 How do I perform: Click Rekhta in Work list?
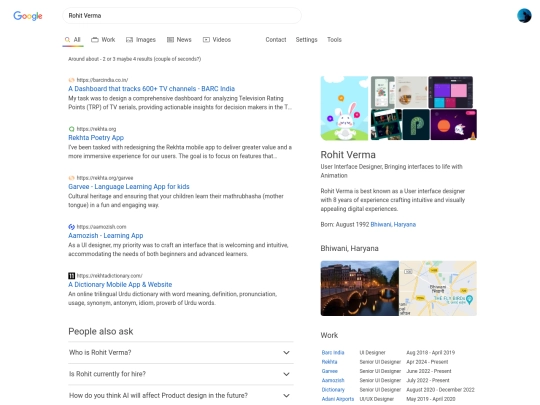coord(329,362)
